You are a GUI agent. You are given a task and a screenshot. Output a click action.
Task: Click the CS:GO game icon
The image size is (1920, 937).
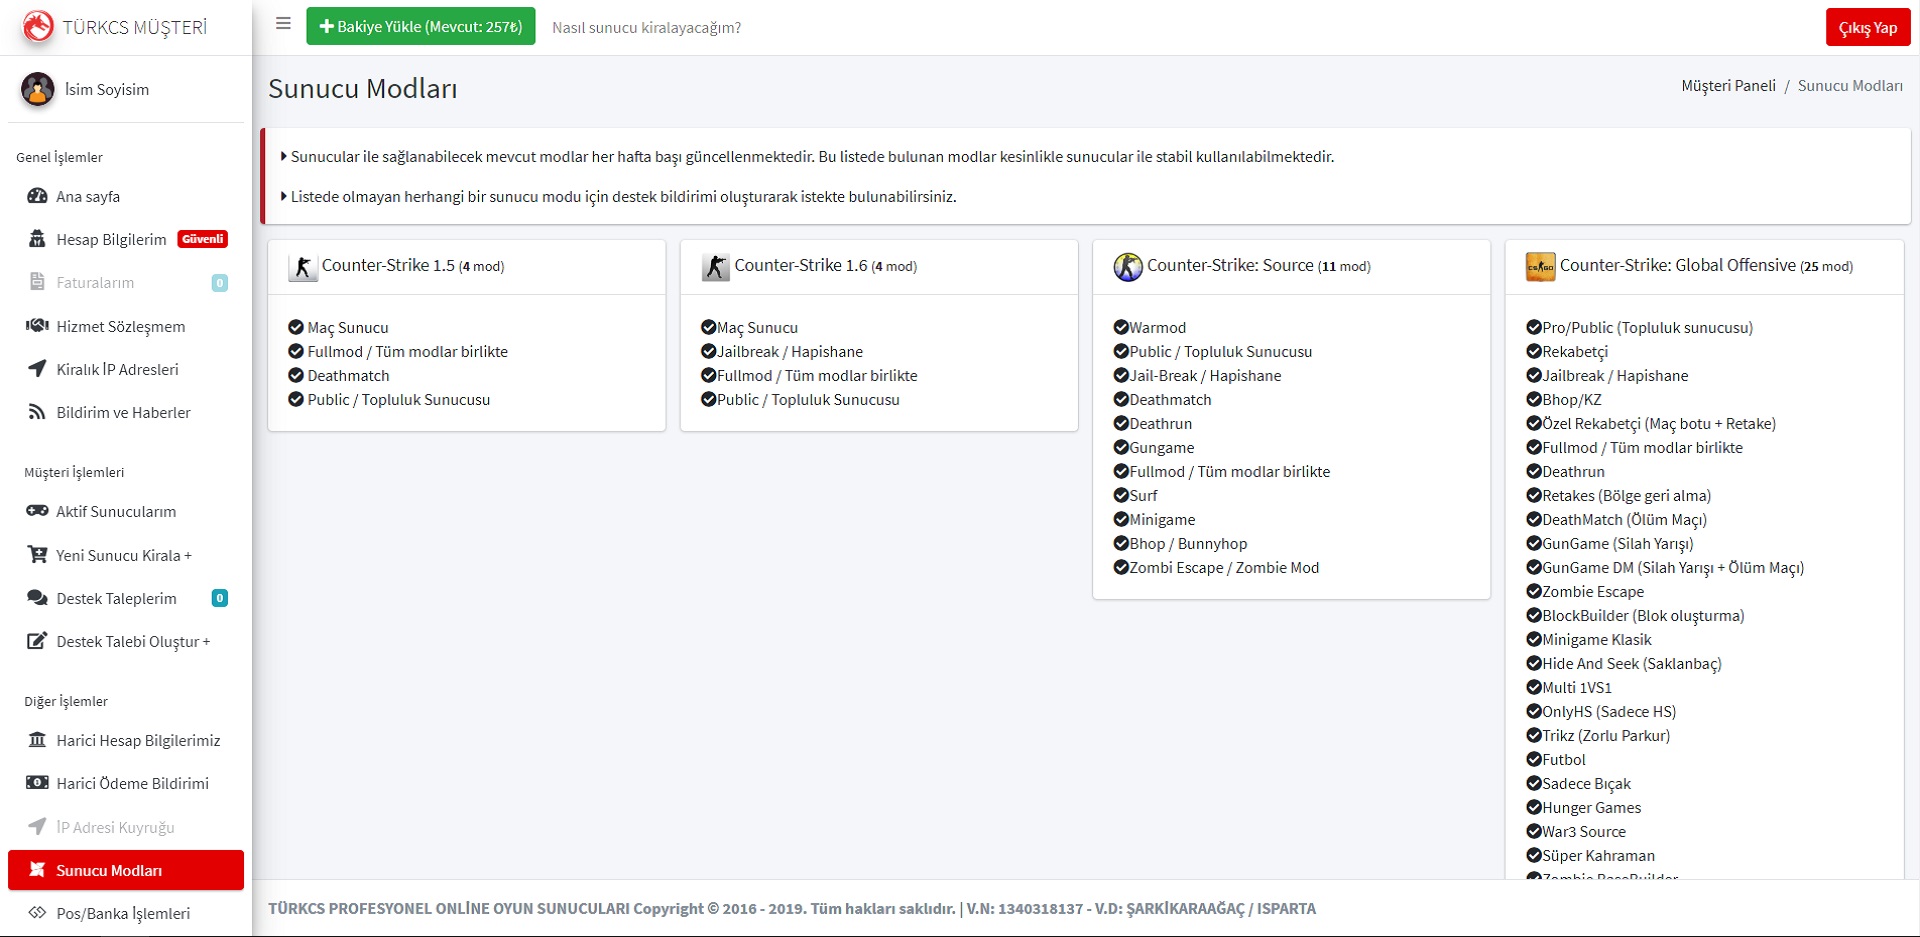[1540, 267]
